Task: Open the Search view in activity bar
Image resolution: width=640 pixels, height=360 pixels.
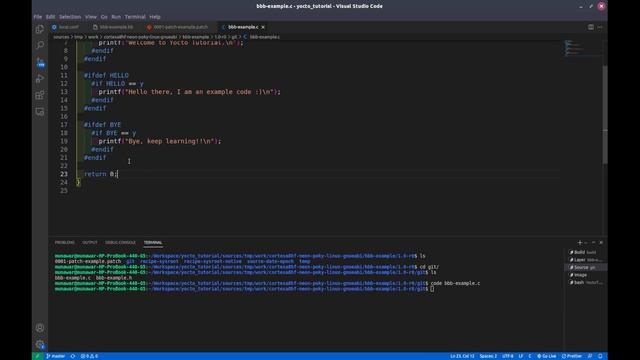Action: click(x=40, y=45)
